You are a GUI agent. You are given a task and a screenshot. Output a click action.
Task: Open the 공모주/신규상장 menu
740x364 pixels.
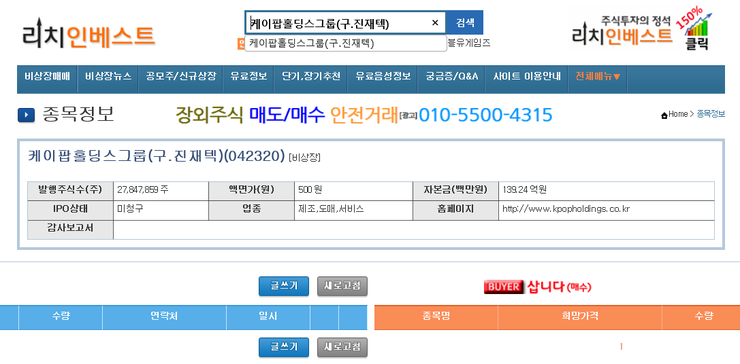(181, 76)
